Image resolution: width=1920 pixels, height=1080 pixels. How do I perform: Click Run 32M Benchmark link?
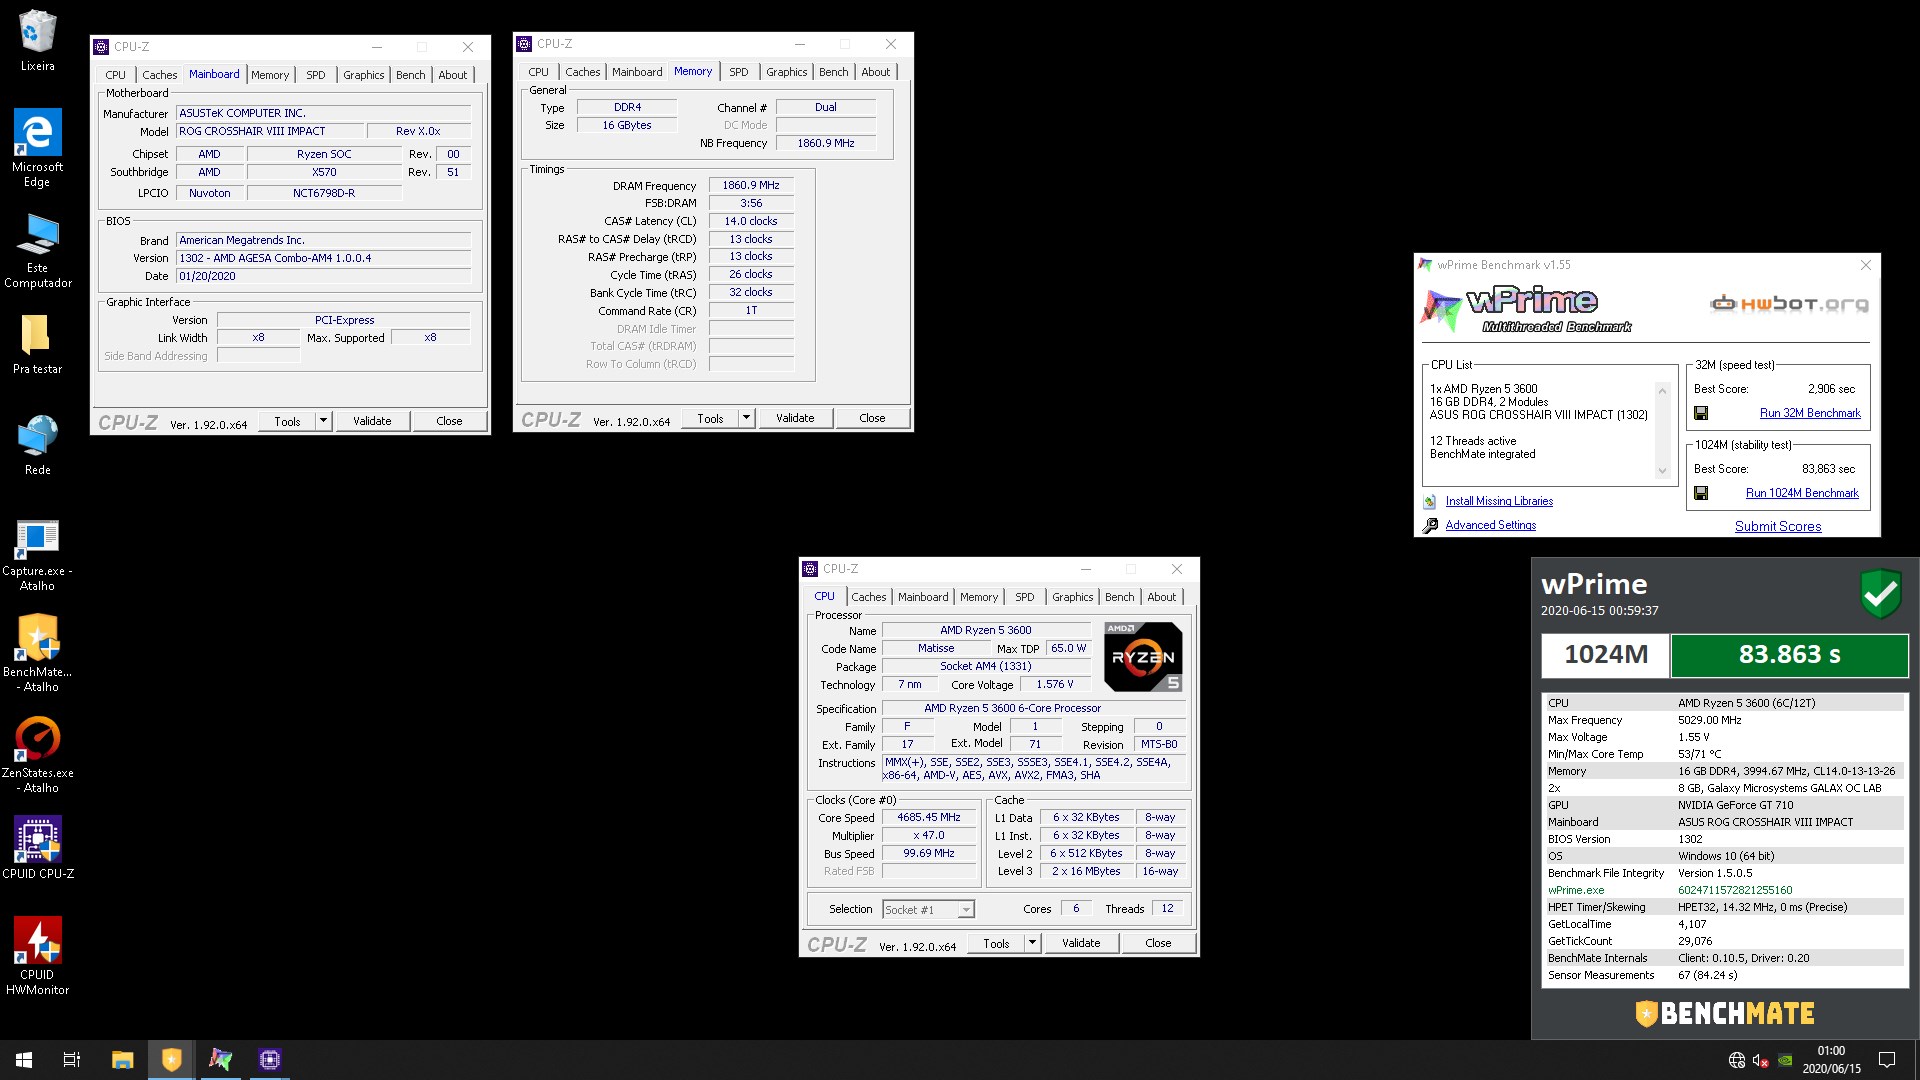[x=1810, y=413]
